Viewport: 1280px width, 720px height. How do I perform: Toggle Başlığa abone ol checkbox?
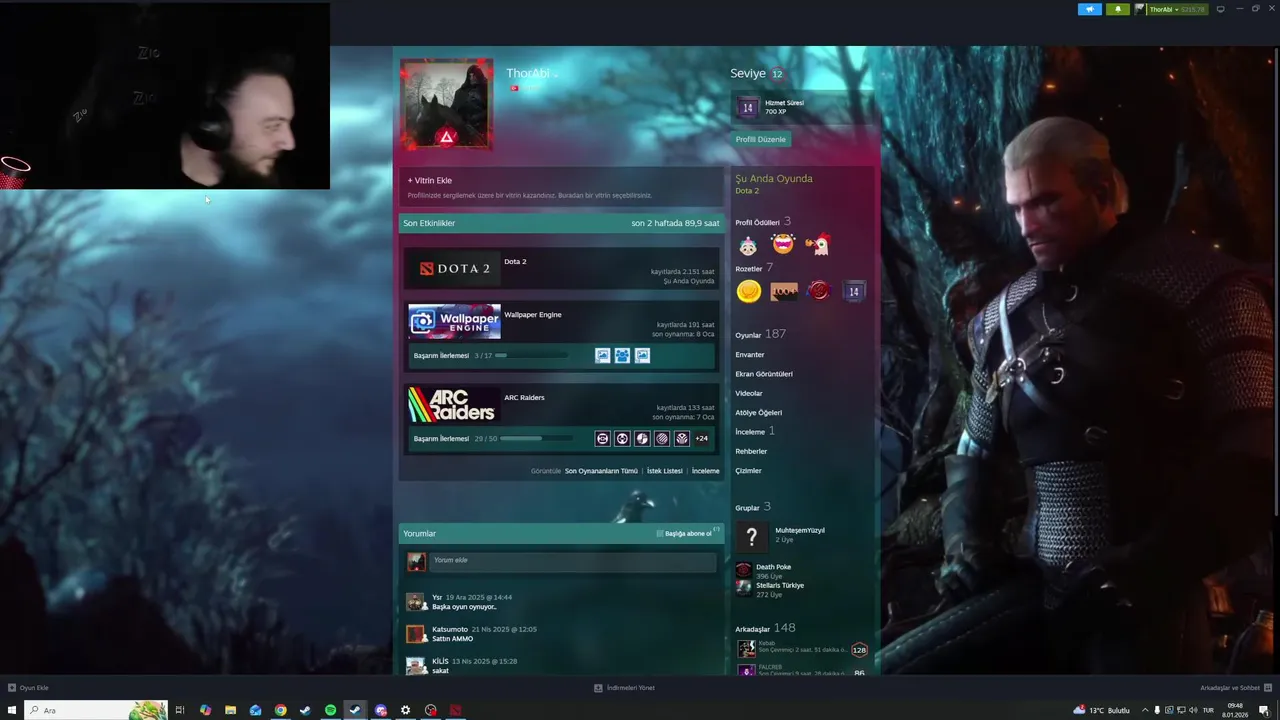click(x=660, y=534)
